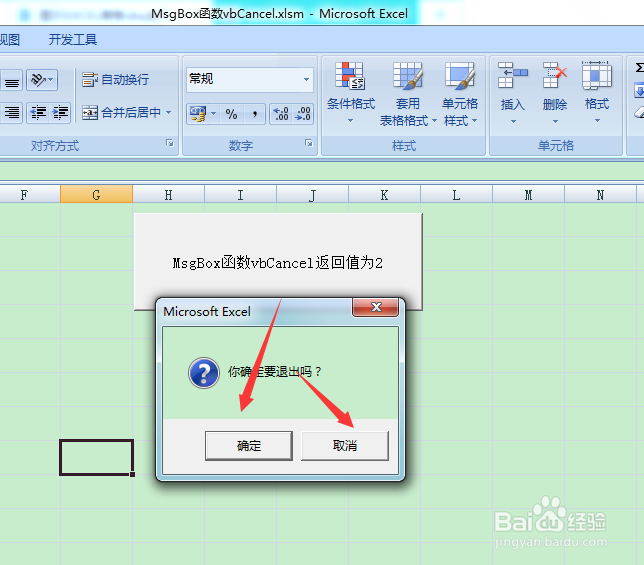Select column H header
This screenshot has width=644, height=565.
click(168, 194)
